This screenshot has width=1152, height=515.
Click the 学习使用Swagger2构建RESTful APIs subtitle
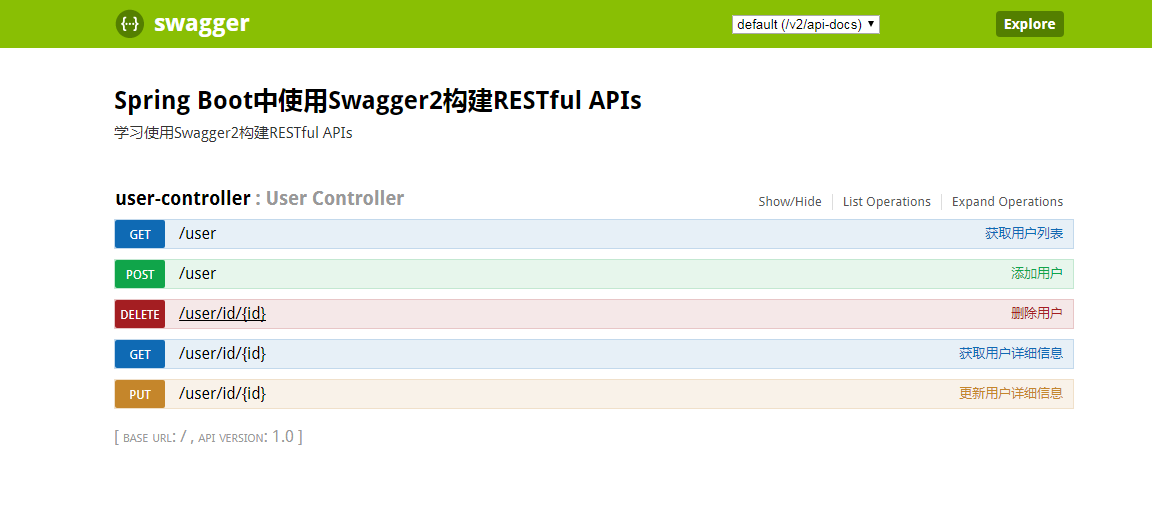(x=233, y=134)
